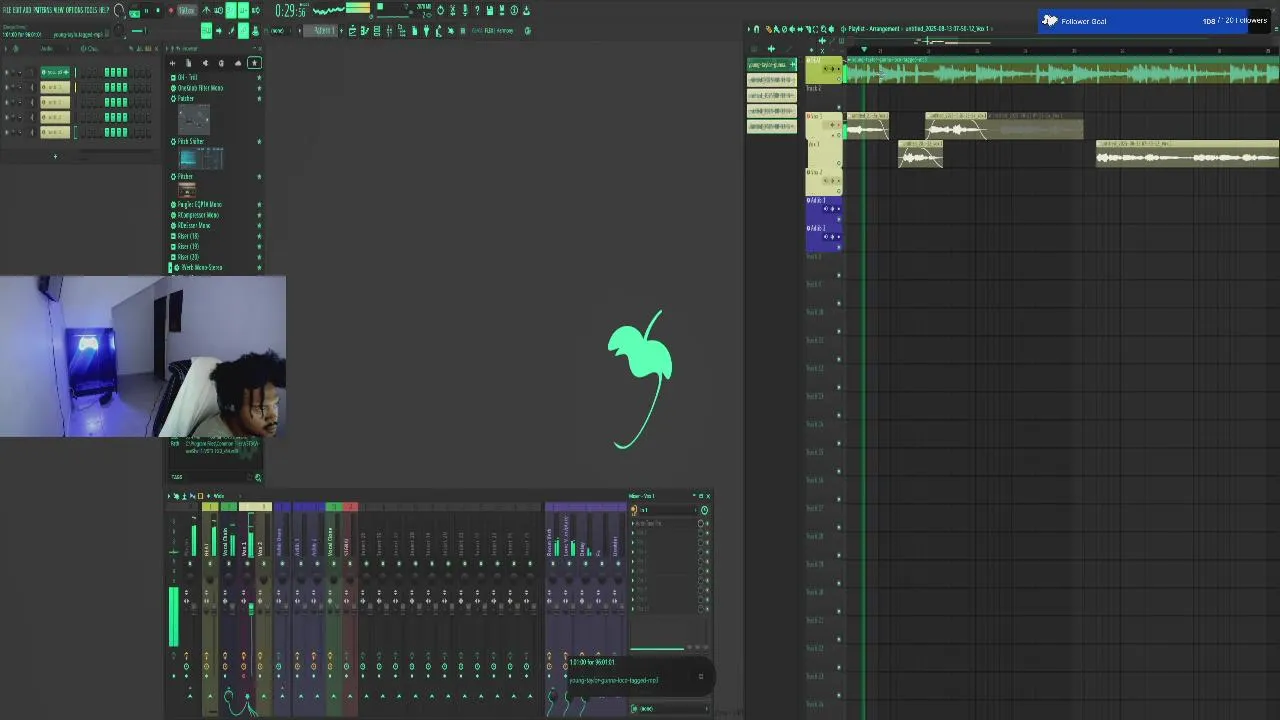
Task: Expand the first mixer effect slot arrow
Action: click(634, 524)
